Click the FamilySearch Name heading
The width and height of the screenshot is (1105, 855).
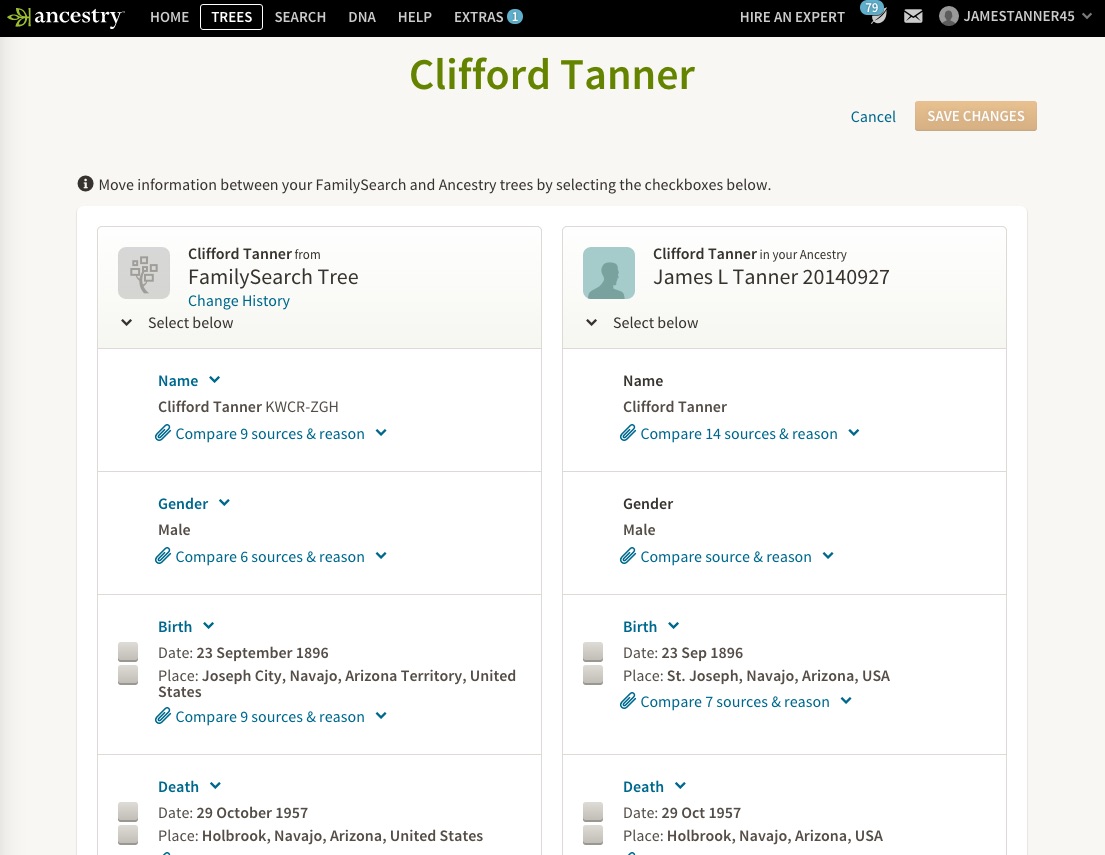[x=178, y=381]
